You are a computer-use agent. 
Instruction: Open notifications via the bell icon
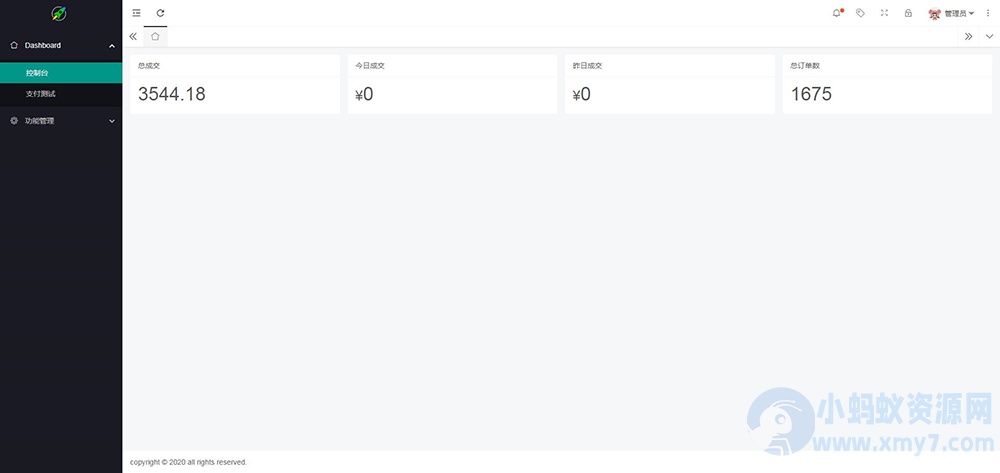point(837,13)
